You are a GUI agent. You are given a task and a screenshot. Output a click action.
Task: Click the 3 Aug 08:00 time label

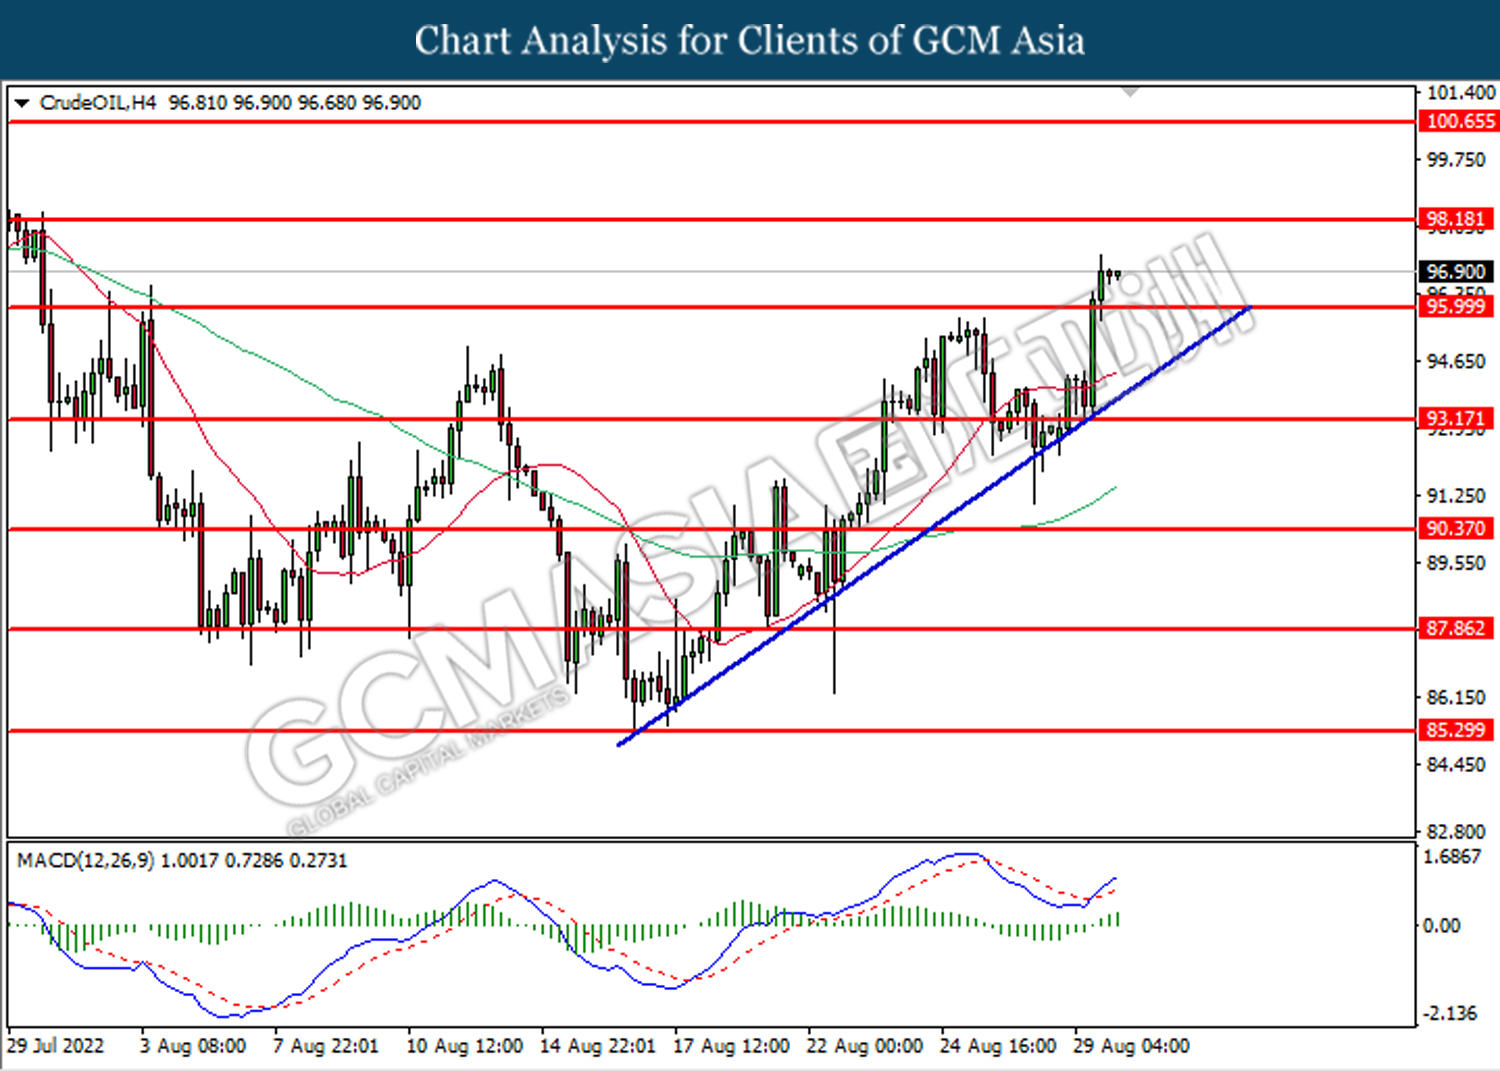click(x=193, y=1046)
